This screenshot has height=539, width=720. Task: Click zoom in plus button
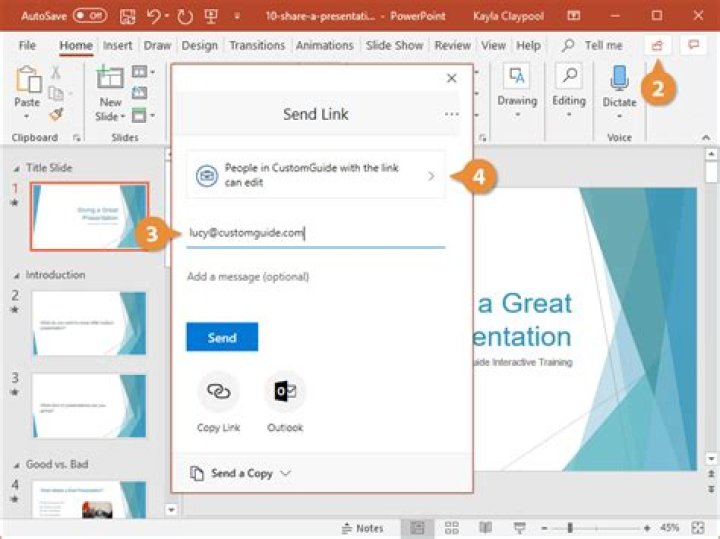(647, 528)
